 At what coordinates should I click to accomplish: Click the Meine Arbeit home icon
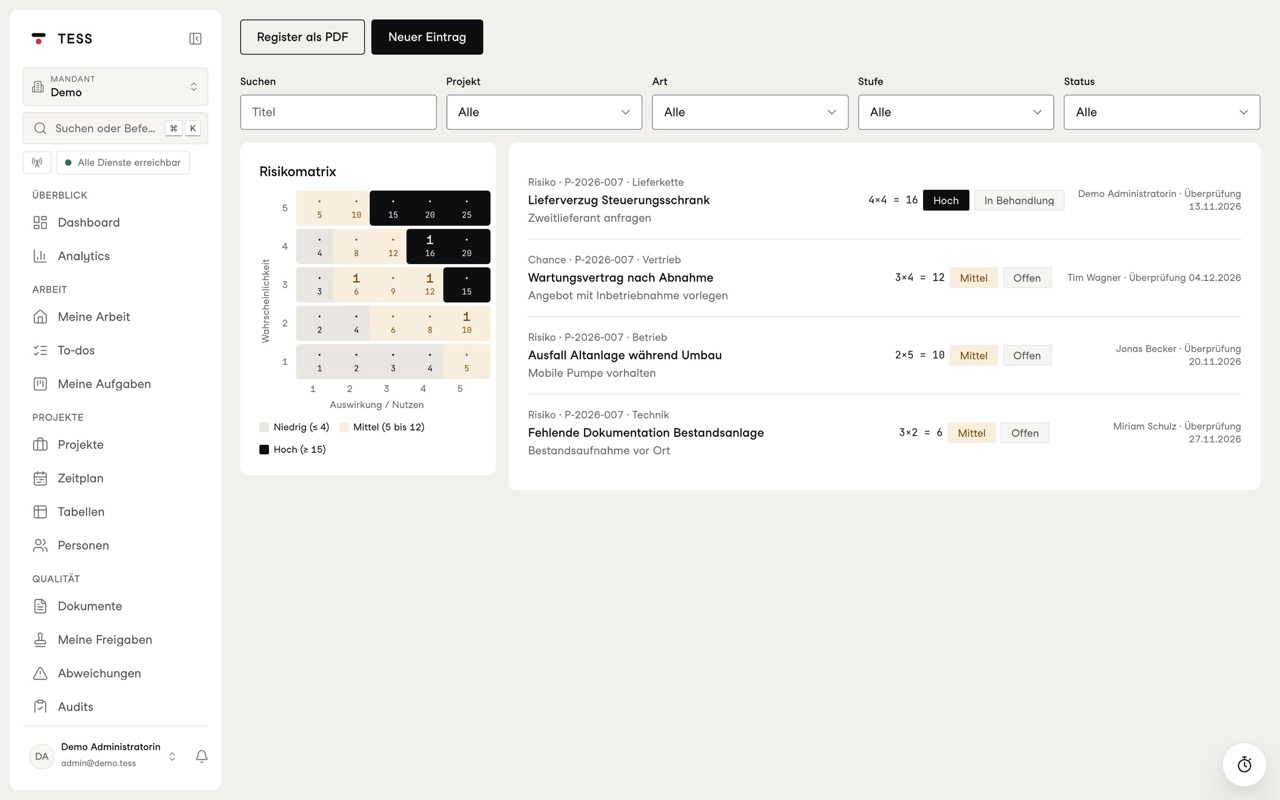tap(40, 317)
